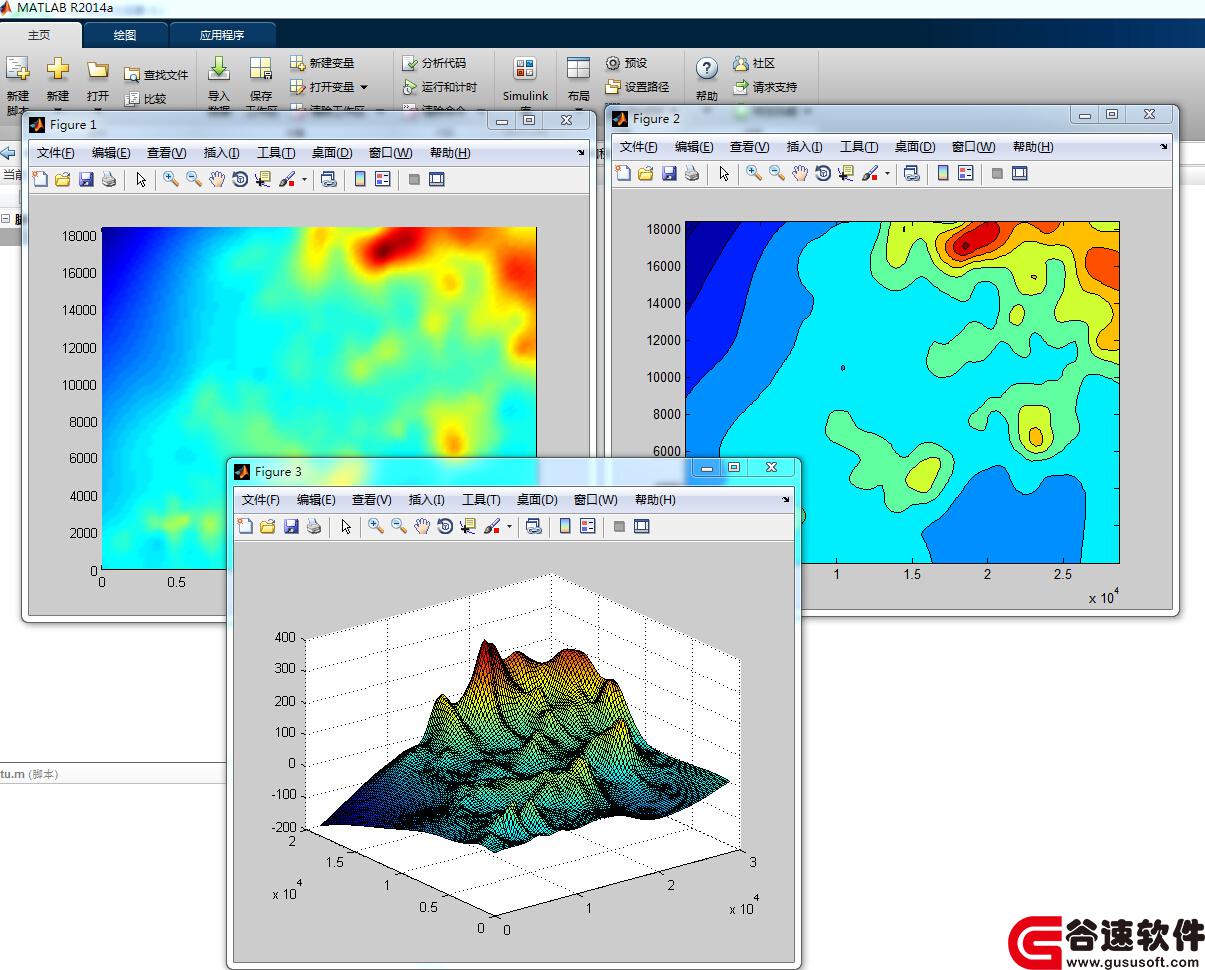1205x970 pixels.
Task: Print Figure 1 with the printer icon
Action: coord(109,180)
